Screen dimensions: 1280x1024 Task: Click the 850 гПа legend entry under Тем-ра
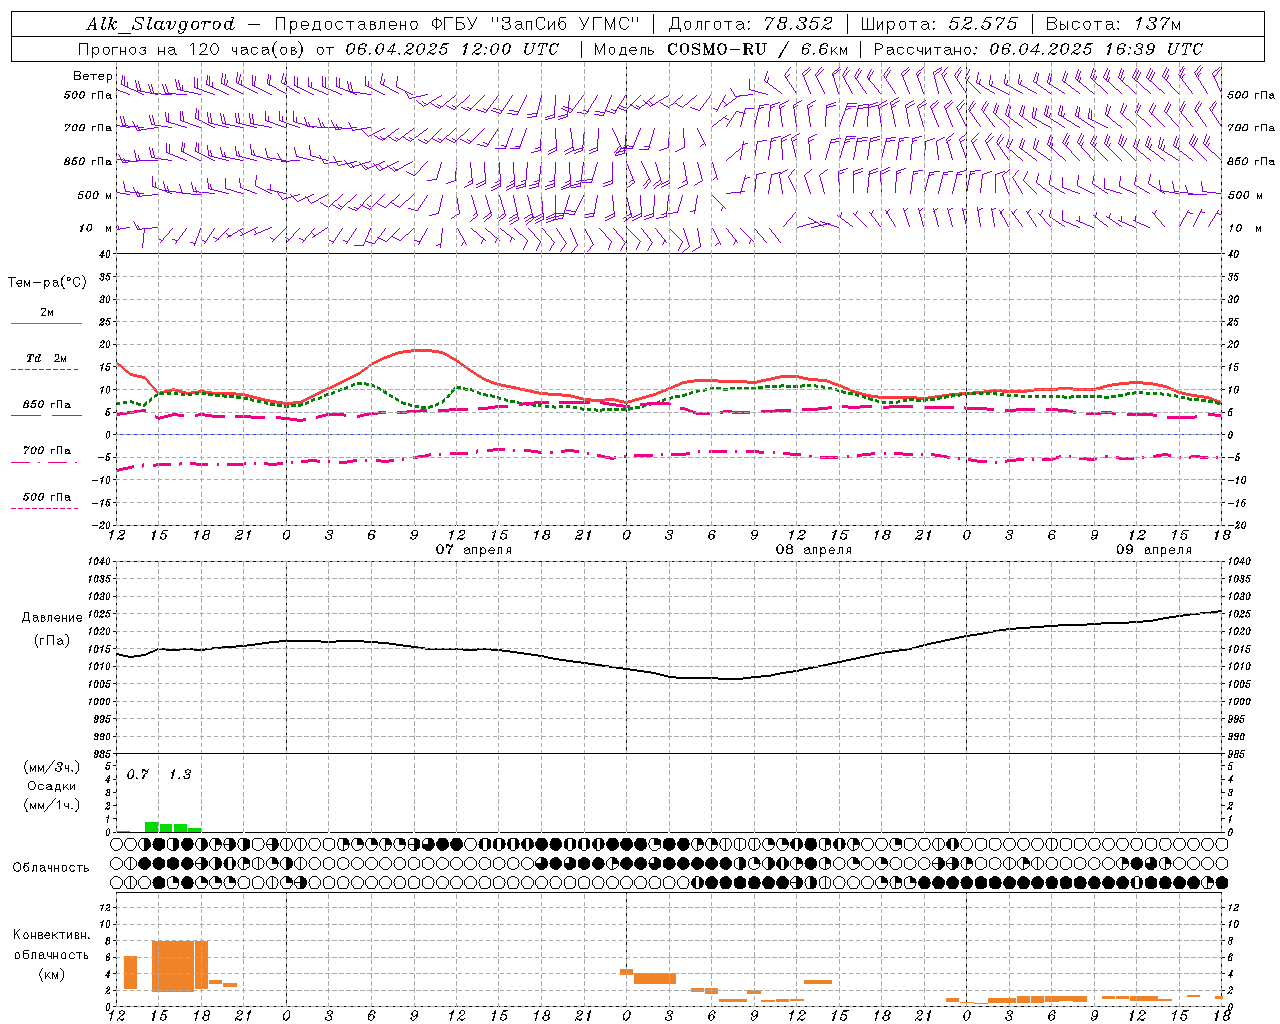47,405
